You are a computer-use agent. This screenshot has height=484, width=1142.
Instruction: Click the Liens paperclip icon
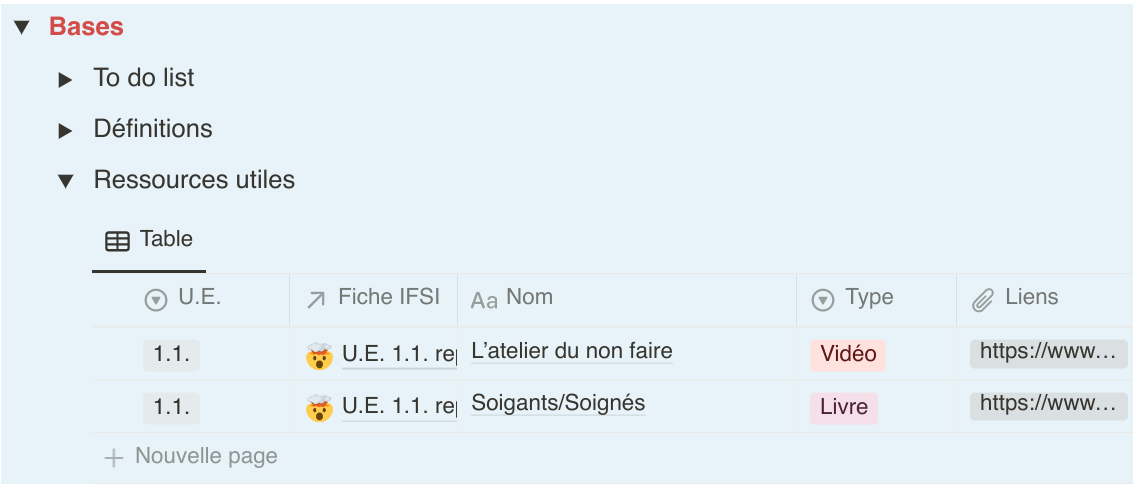983,299
